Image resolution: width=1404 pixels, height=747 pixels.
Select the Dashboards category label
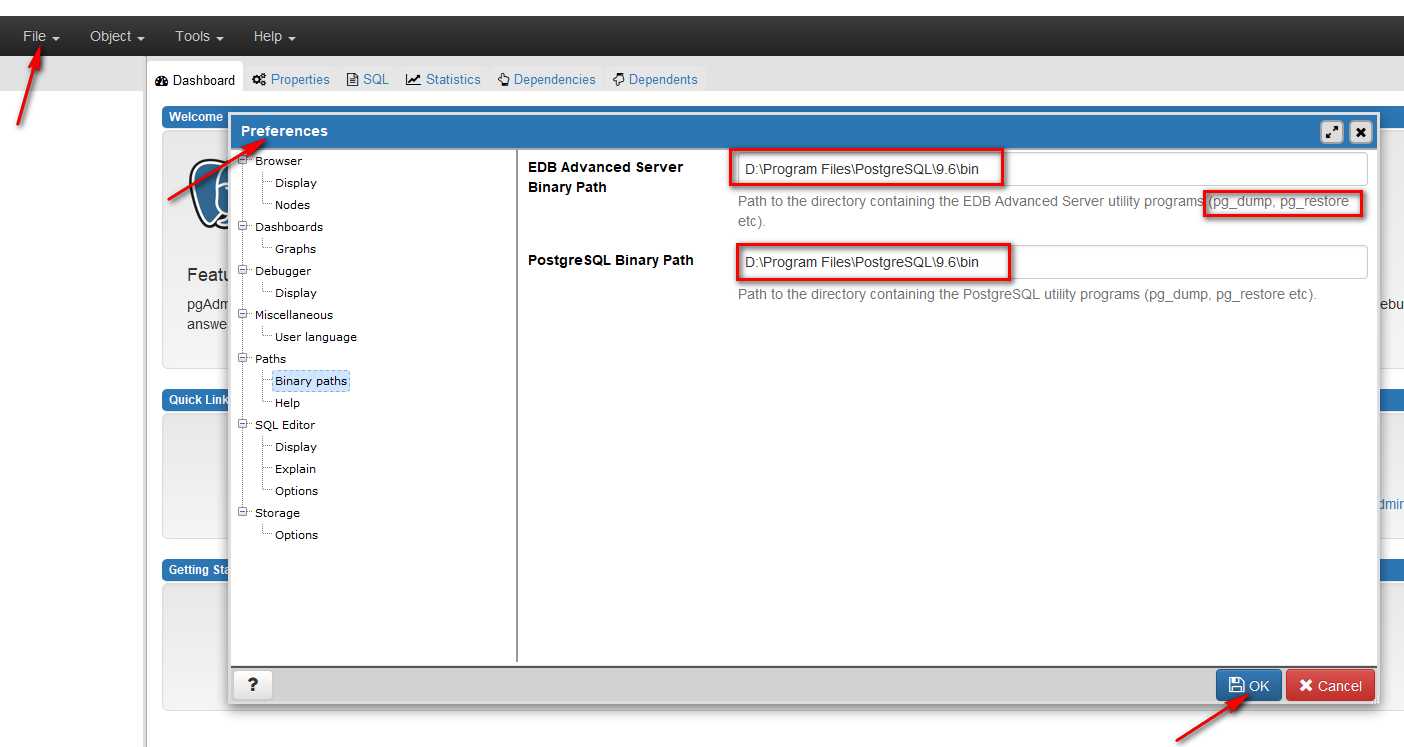pyautogui.click(x=289, y=227)
